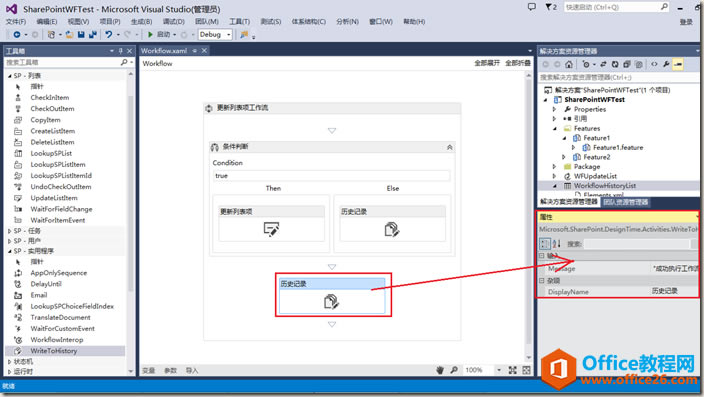
Task: Select the WaitForItemEvent activity
Action: coord(57,220)
